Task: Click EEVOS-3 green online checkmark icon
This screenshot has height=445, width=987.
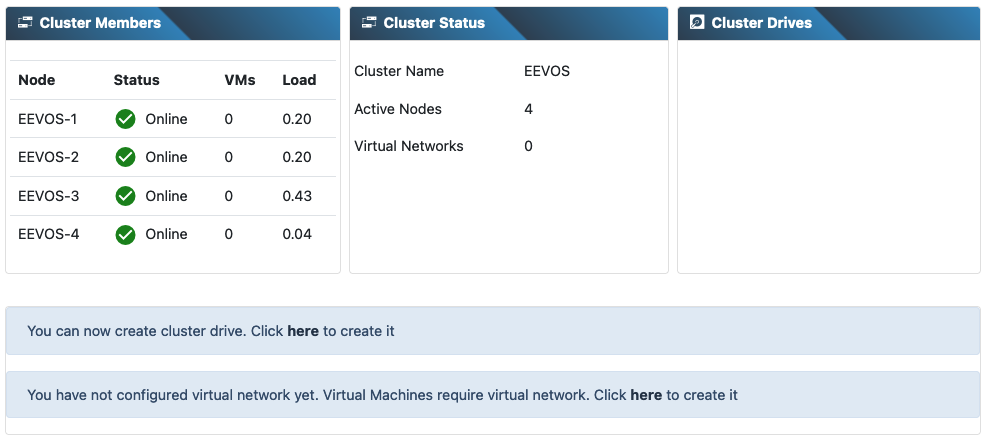Action: pos(125,196)
